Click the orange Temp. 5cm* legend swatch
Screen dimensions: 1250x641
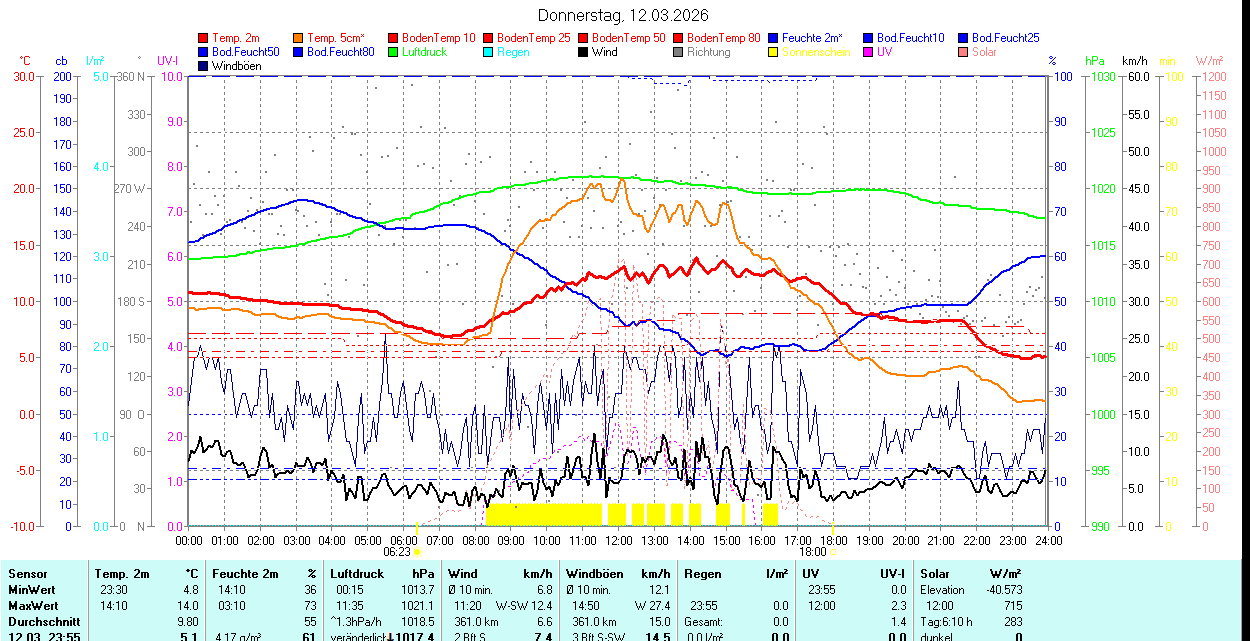click(299, 38)
